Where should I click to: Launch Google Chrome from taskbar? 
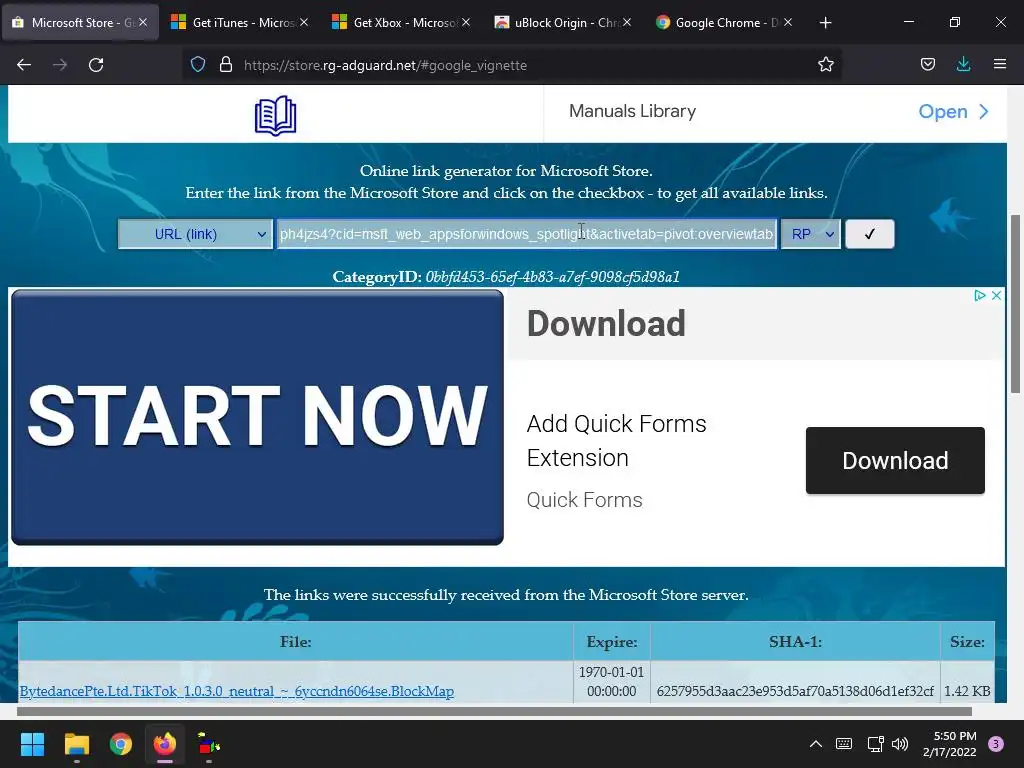(121, 744)
